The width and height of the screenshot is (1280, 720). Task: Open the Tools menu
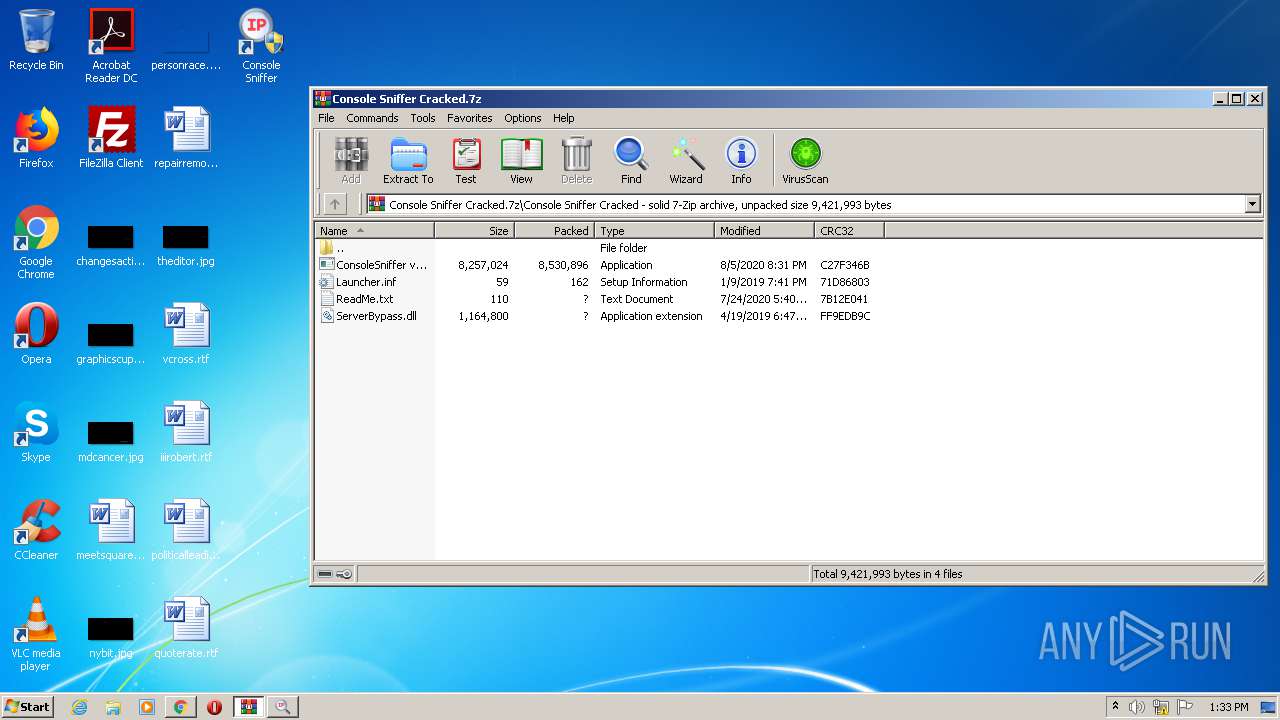[x=423, y=118]
